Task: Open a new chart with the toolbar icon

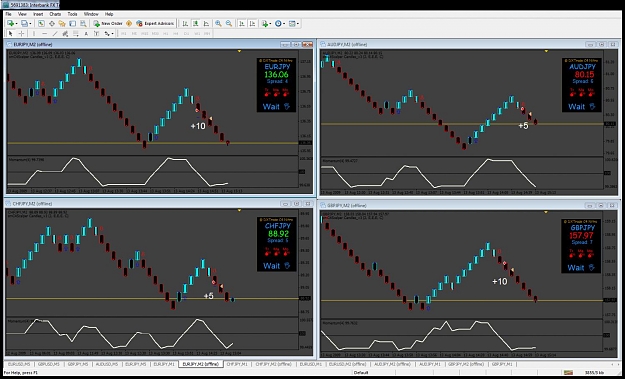Action: (10, 24)
